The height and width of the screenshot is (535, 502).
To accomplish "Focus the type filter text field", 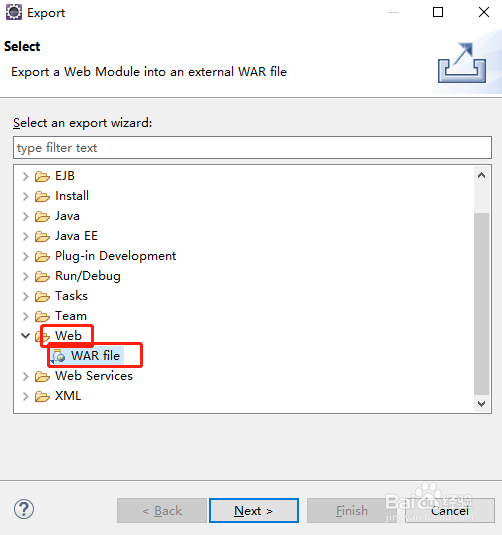I will coord(253,148).
